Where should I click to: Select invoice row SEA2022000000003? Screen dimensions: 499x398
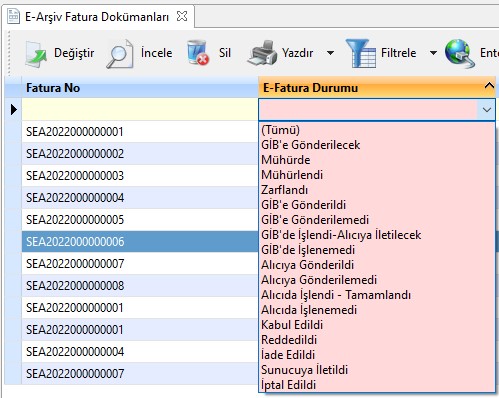point(140,176)
